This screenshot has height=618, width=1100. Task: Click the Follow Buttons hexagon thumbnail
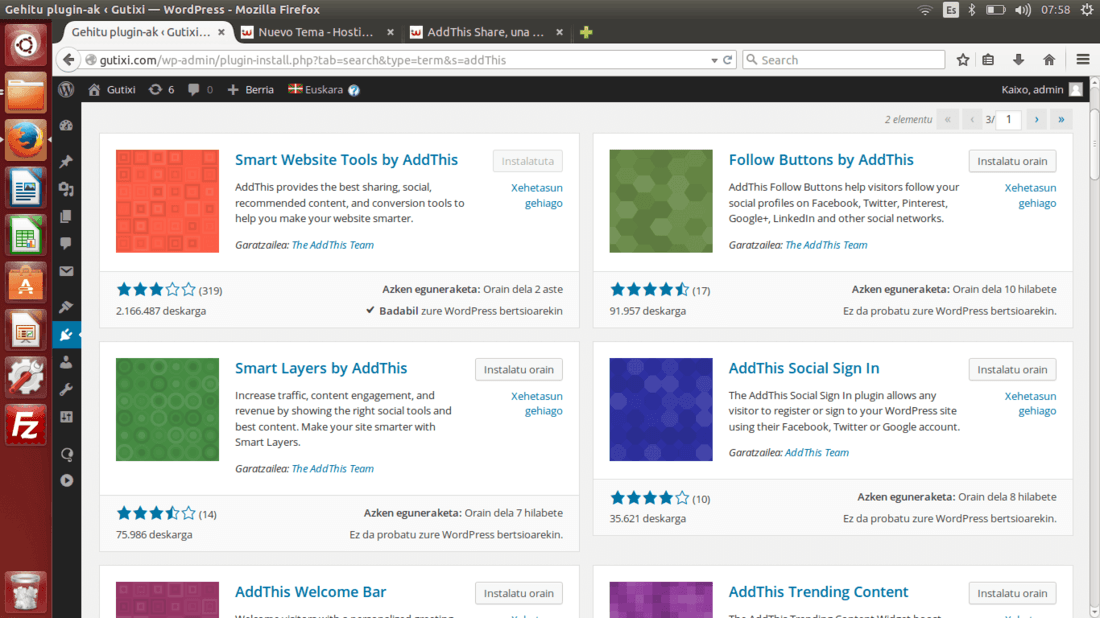661,201
